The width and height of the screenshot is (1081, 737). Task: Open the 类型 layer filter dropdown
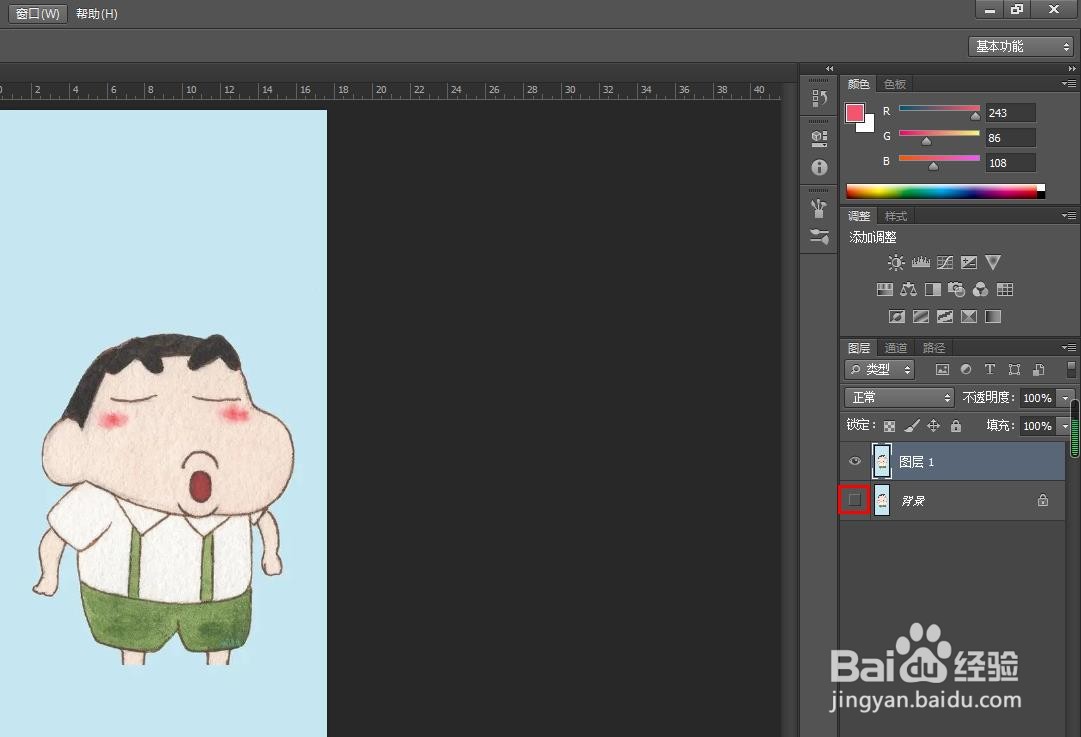tap(879, 370)
